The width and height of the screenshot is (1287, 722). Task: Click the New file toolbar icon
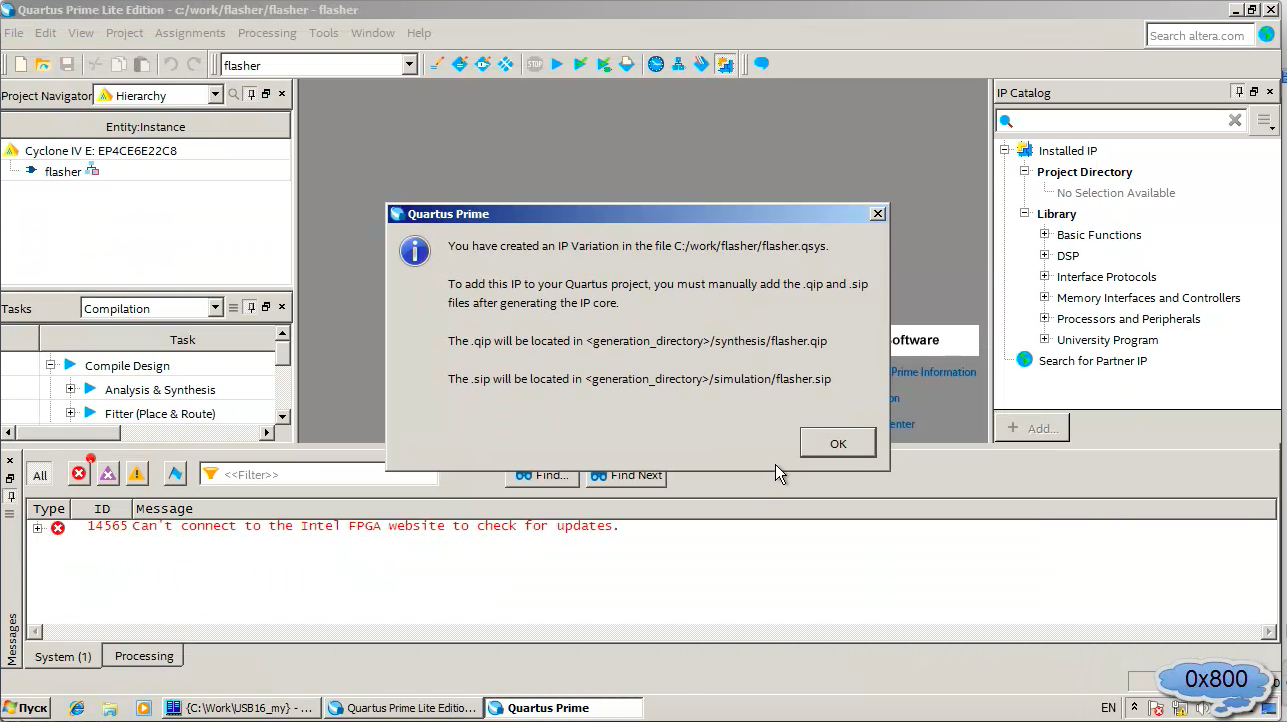pyautogui.click(x=20, y=64)
